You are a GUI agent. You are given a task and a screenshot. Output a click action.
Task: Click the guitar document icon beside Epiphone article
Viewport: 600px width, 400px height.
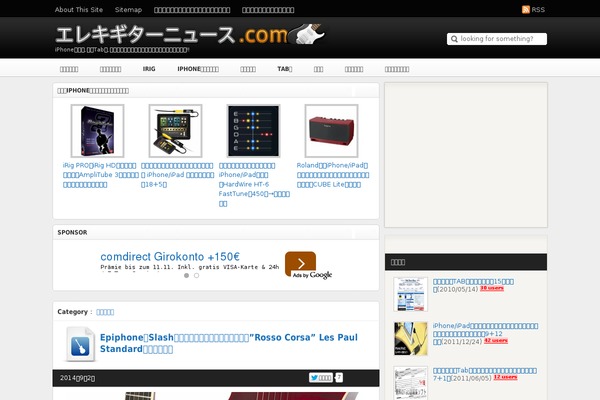pos(80,344)
